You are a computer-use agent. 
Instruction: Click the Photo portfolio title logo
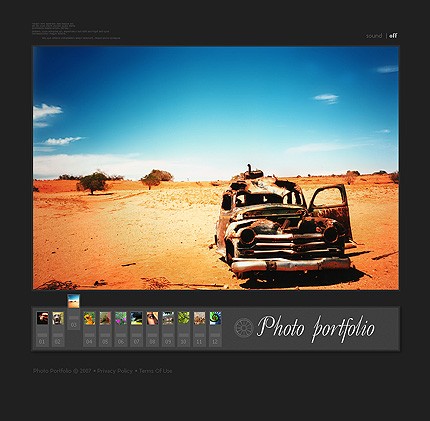pyautogui.click(x=316, y=328)
